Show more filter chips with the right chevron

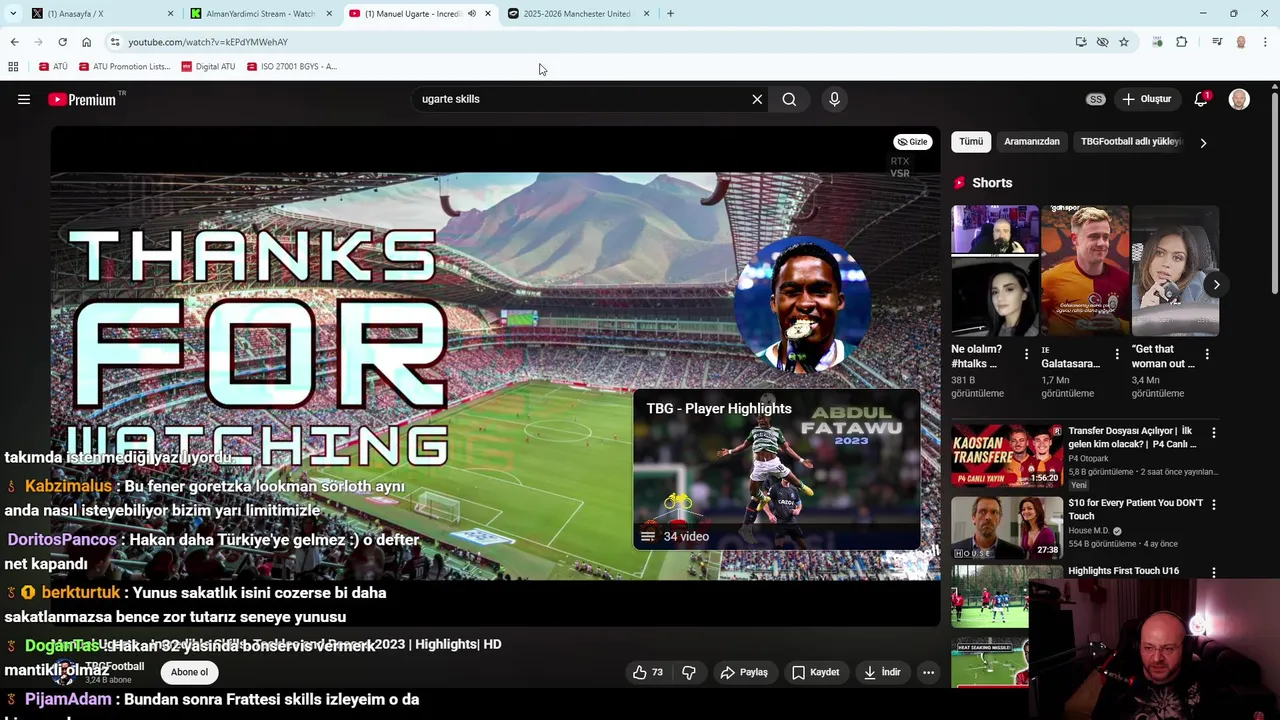pos(1203,143)
